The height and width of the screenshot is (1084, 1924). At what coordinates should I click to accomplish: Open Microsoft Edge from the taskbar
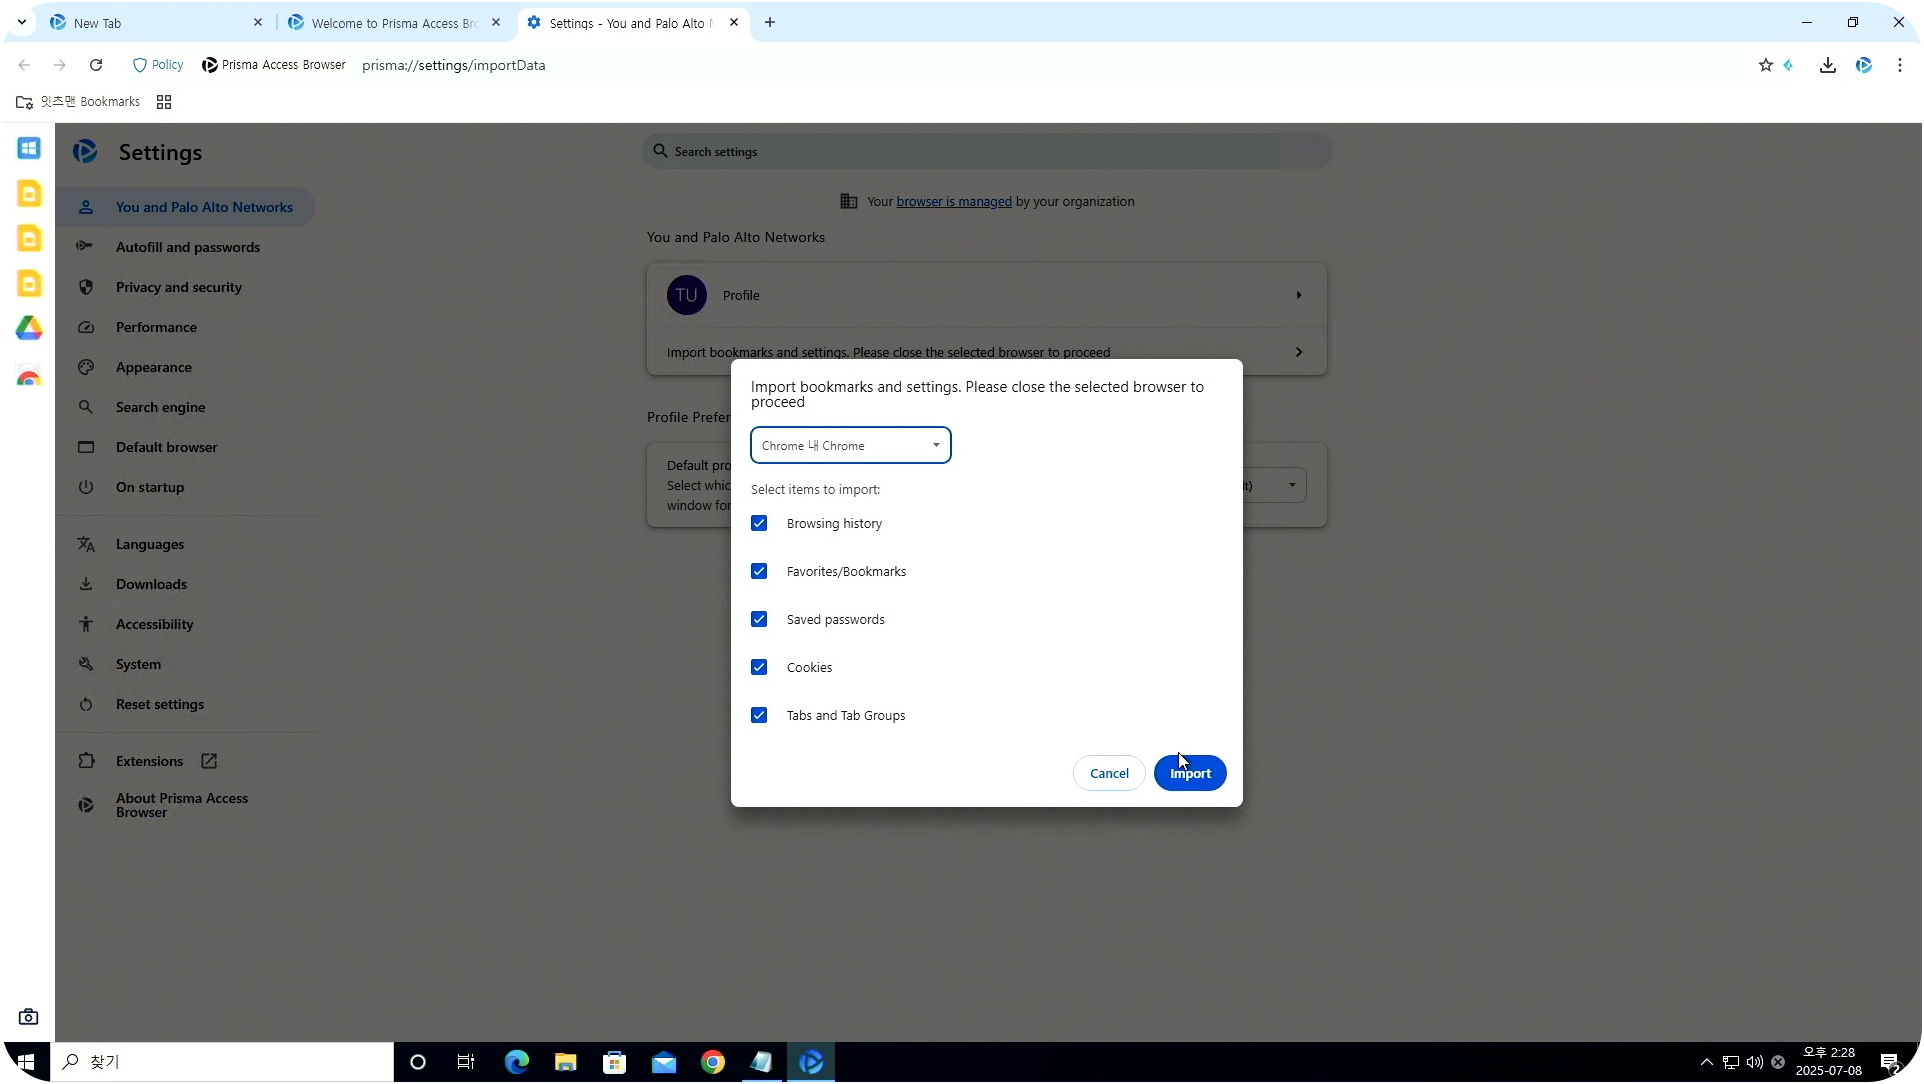click(x=517, y=1063)
